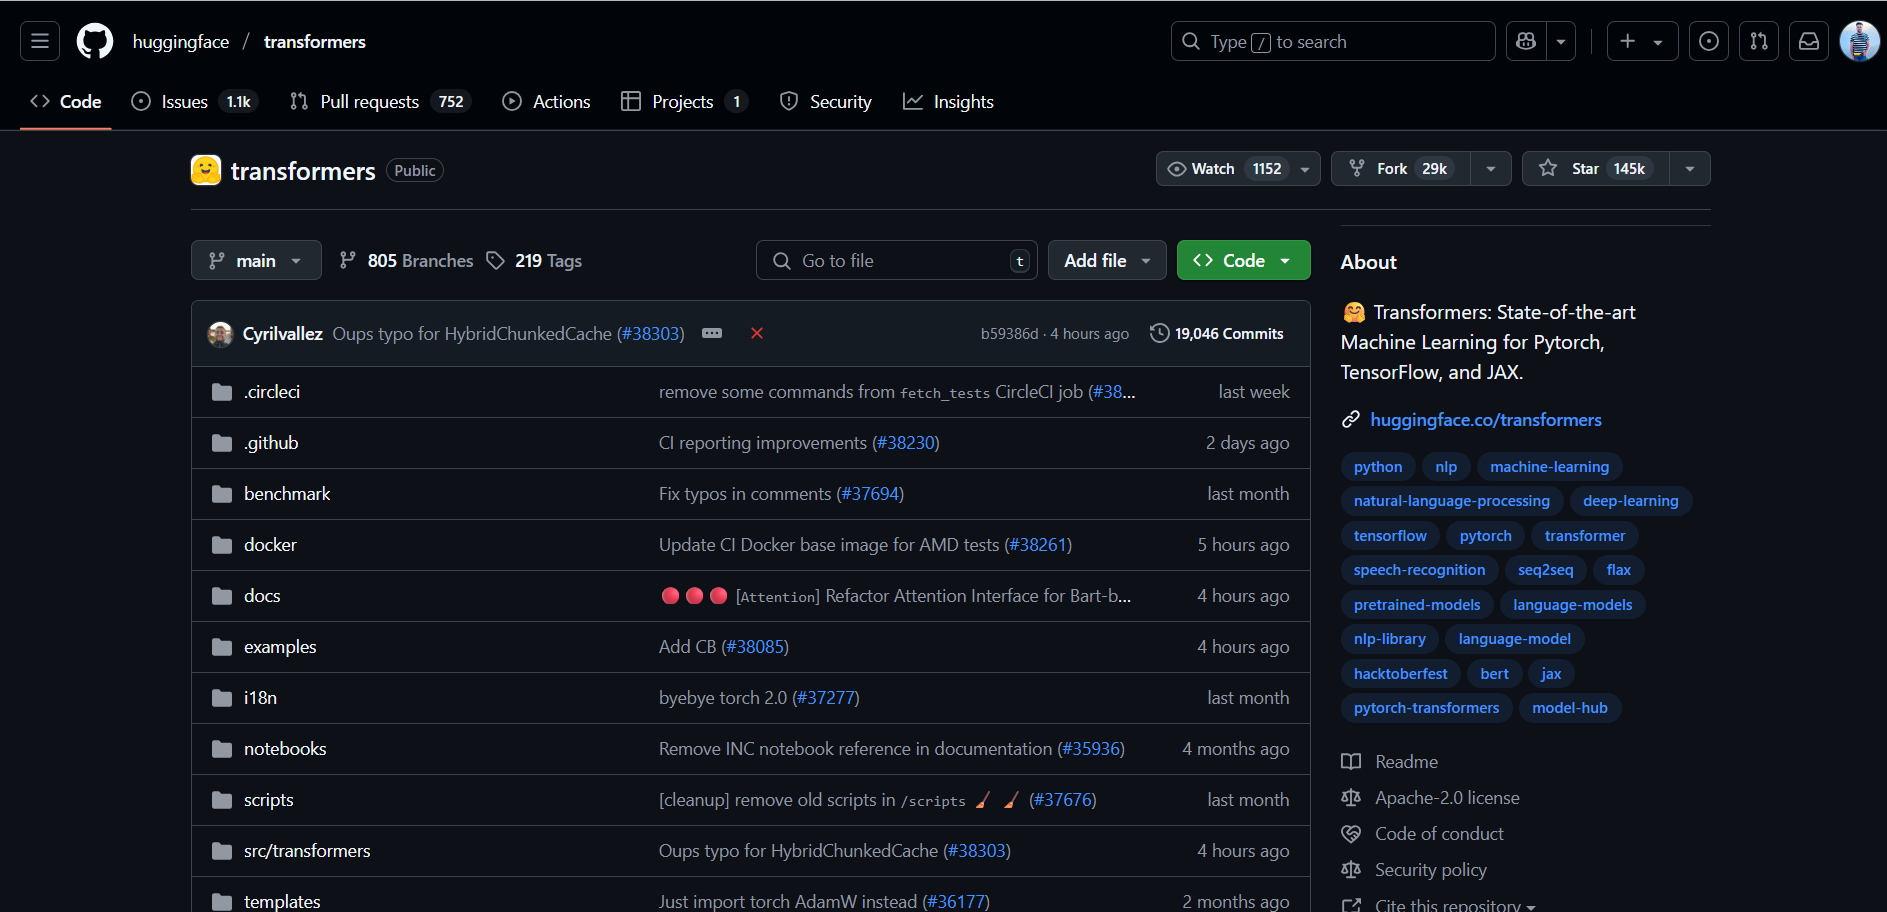Expand the green Code dropdown

pyautogui.click(x=1243, y=260)
